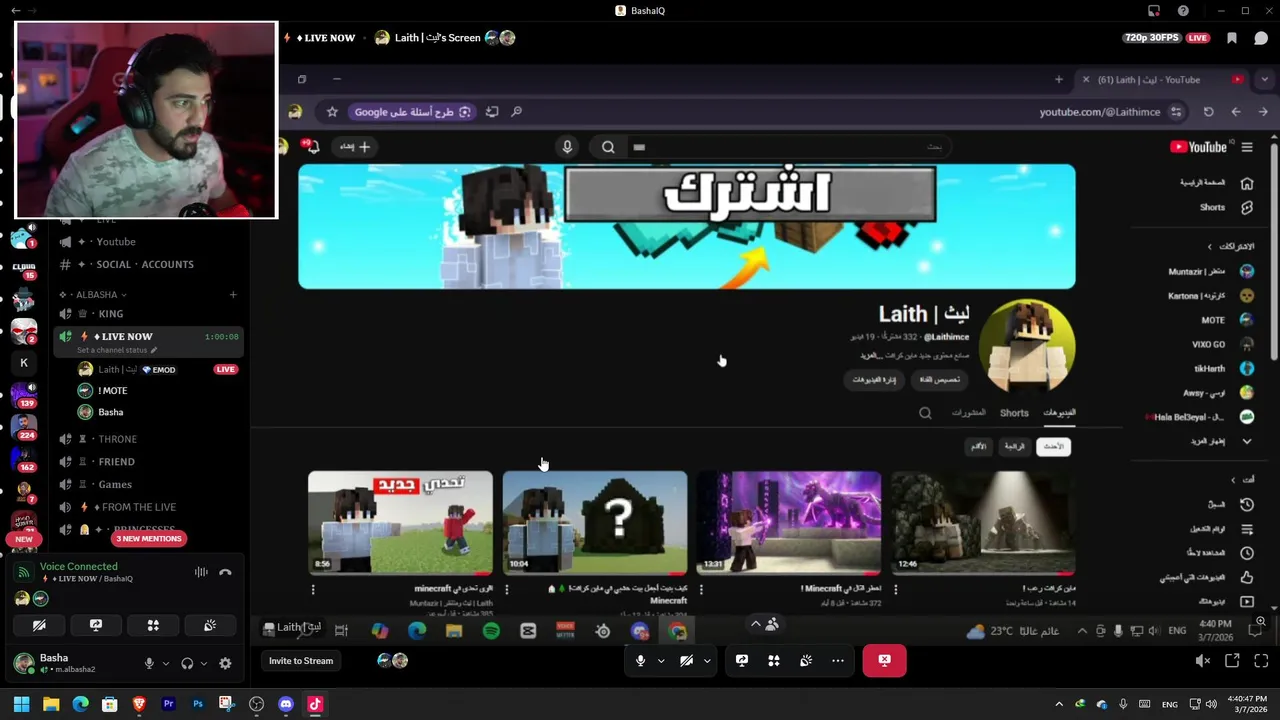Click the YouTube logo in streamed browser

[1198, 147]
